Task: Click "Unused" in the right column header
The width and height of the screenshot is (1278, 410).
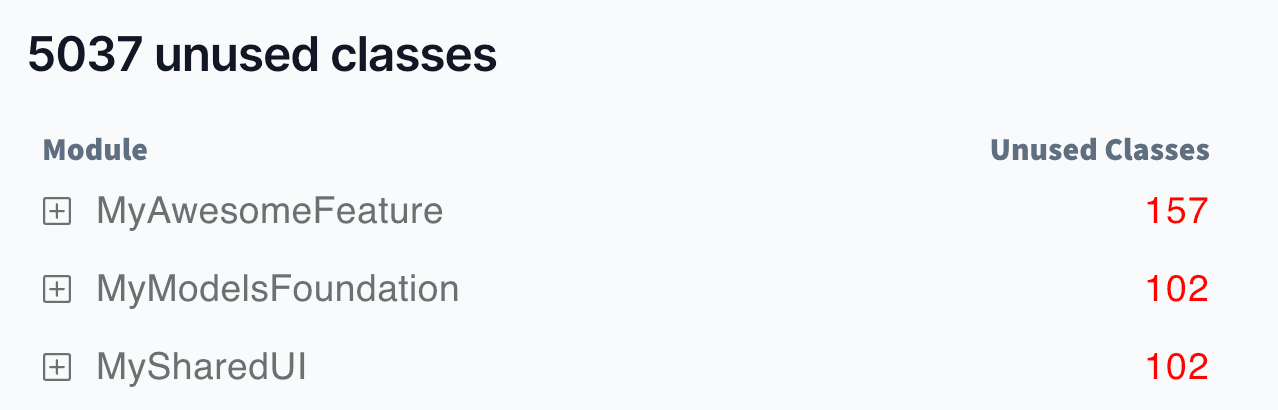Action: tap(1042, 150)
